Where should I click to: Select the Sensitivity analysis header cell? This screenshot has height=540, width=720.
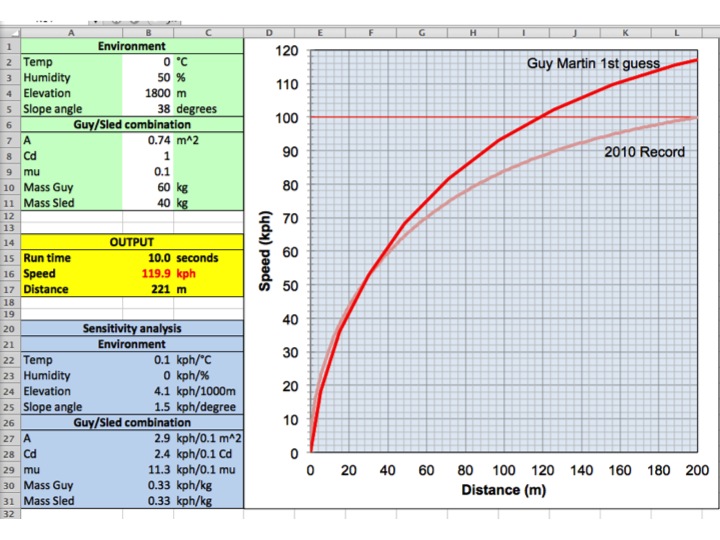pyautogui.click(x=131, y=328)
